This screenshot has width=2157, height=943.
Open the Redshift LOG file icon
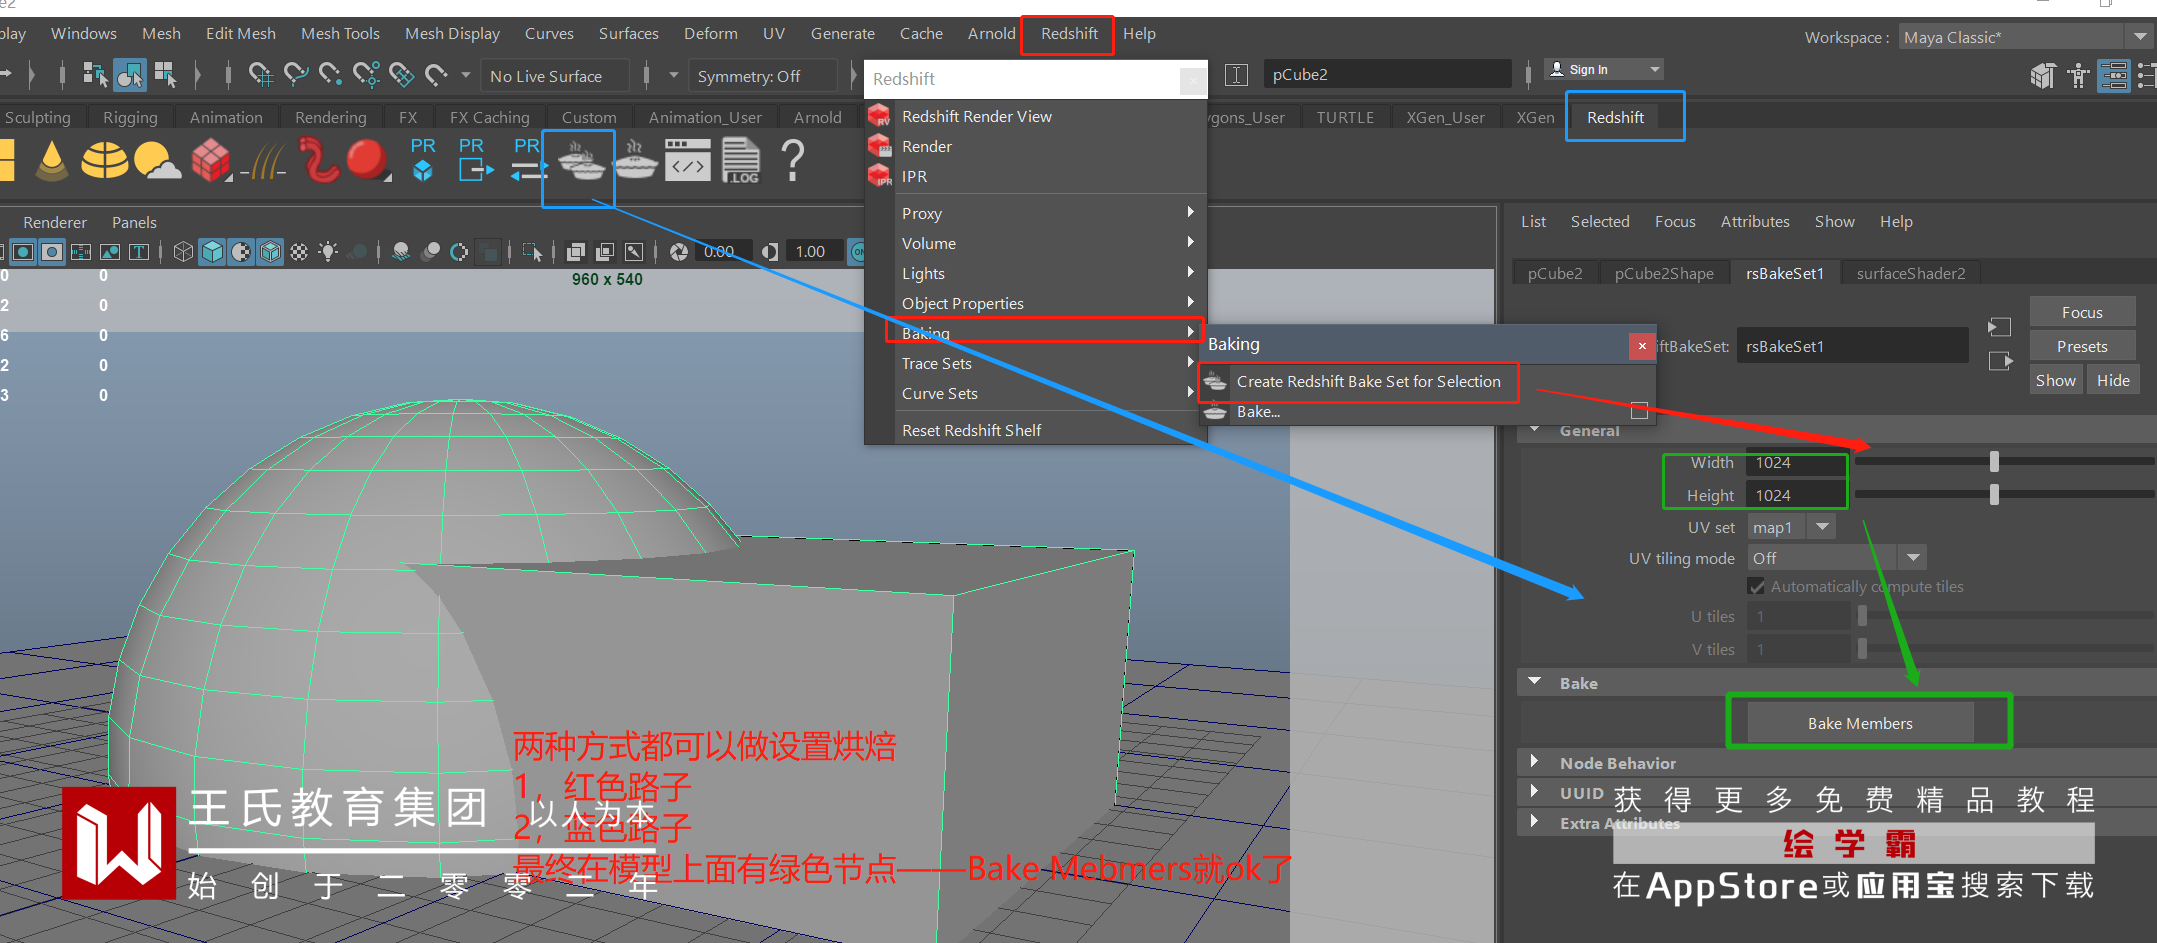pyautogui.click(x=741, y=160)
